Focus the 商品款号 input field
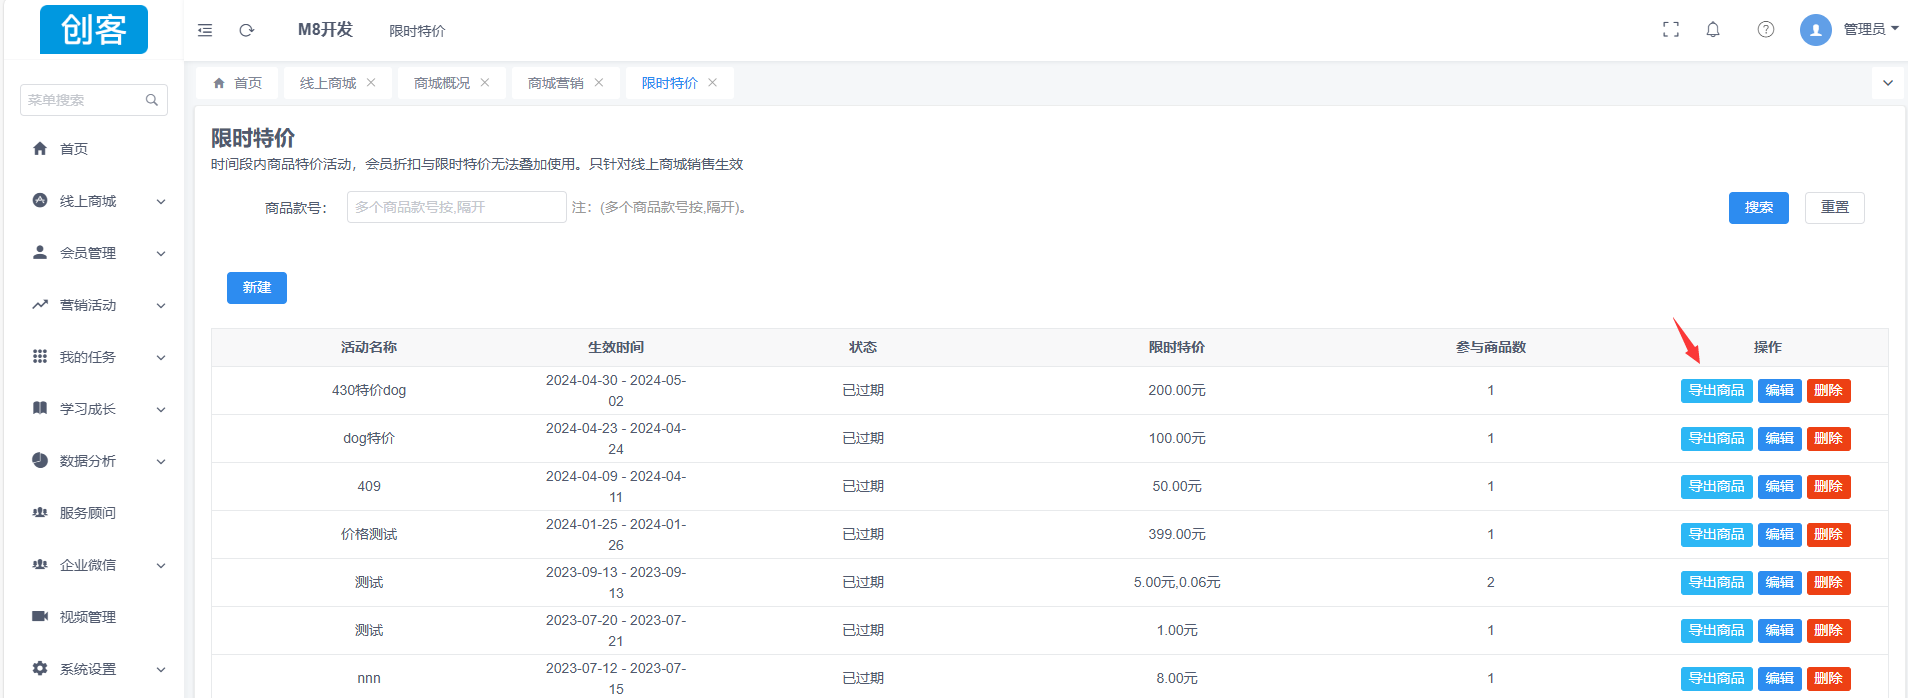 456,207
